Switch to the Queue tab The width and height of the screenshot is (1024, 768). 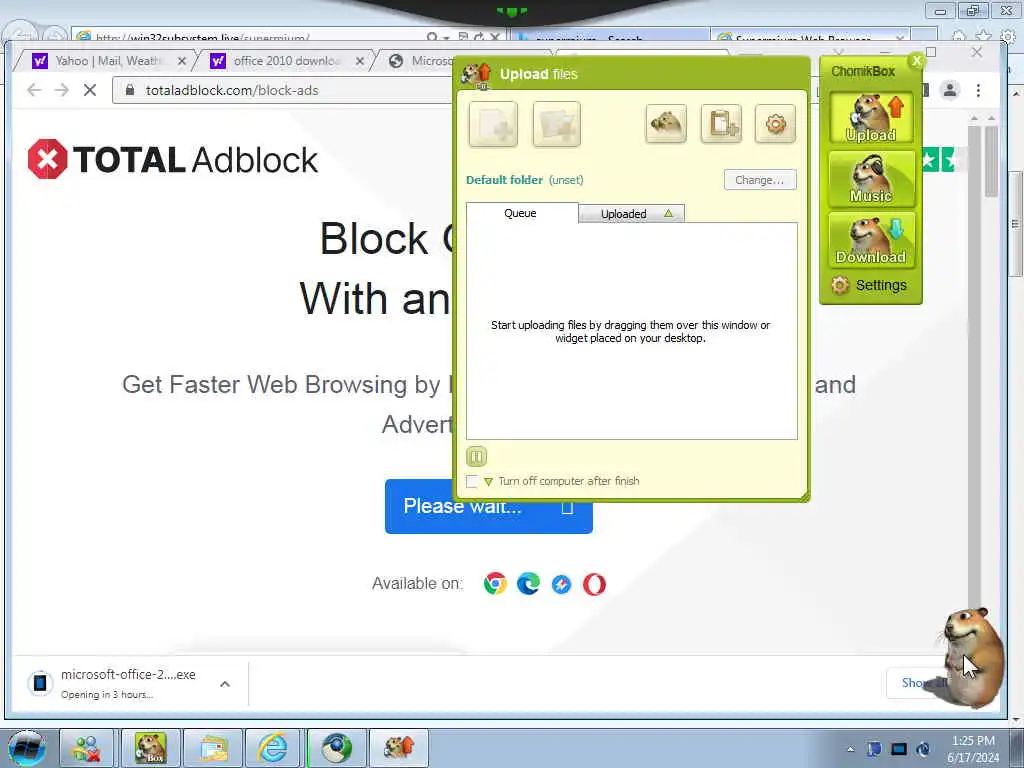click(521, 213)
